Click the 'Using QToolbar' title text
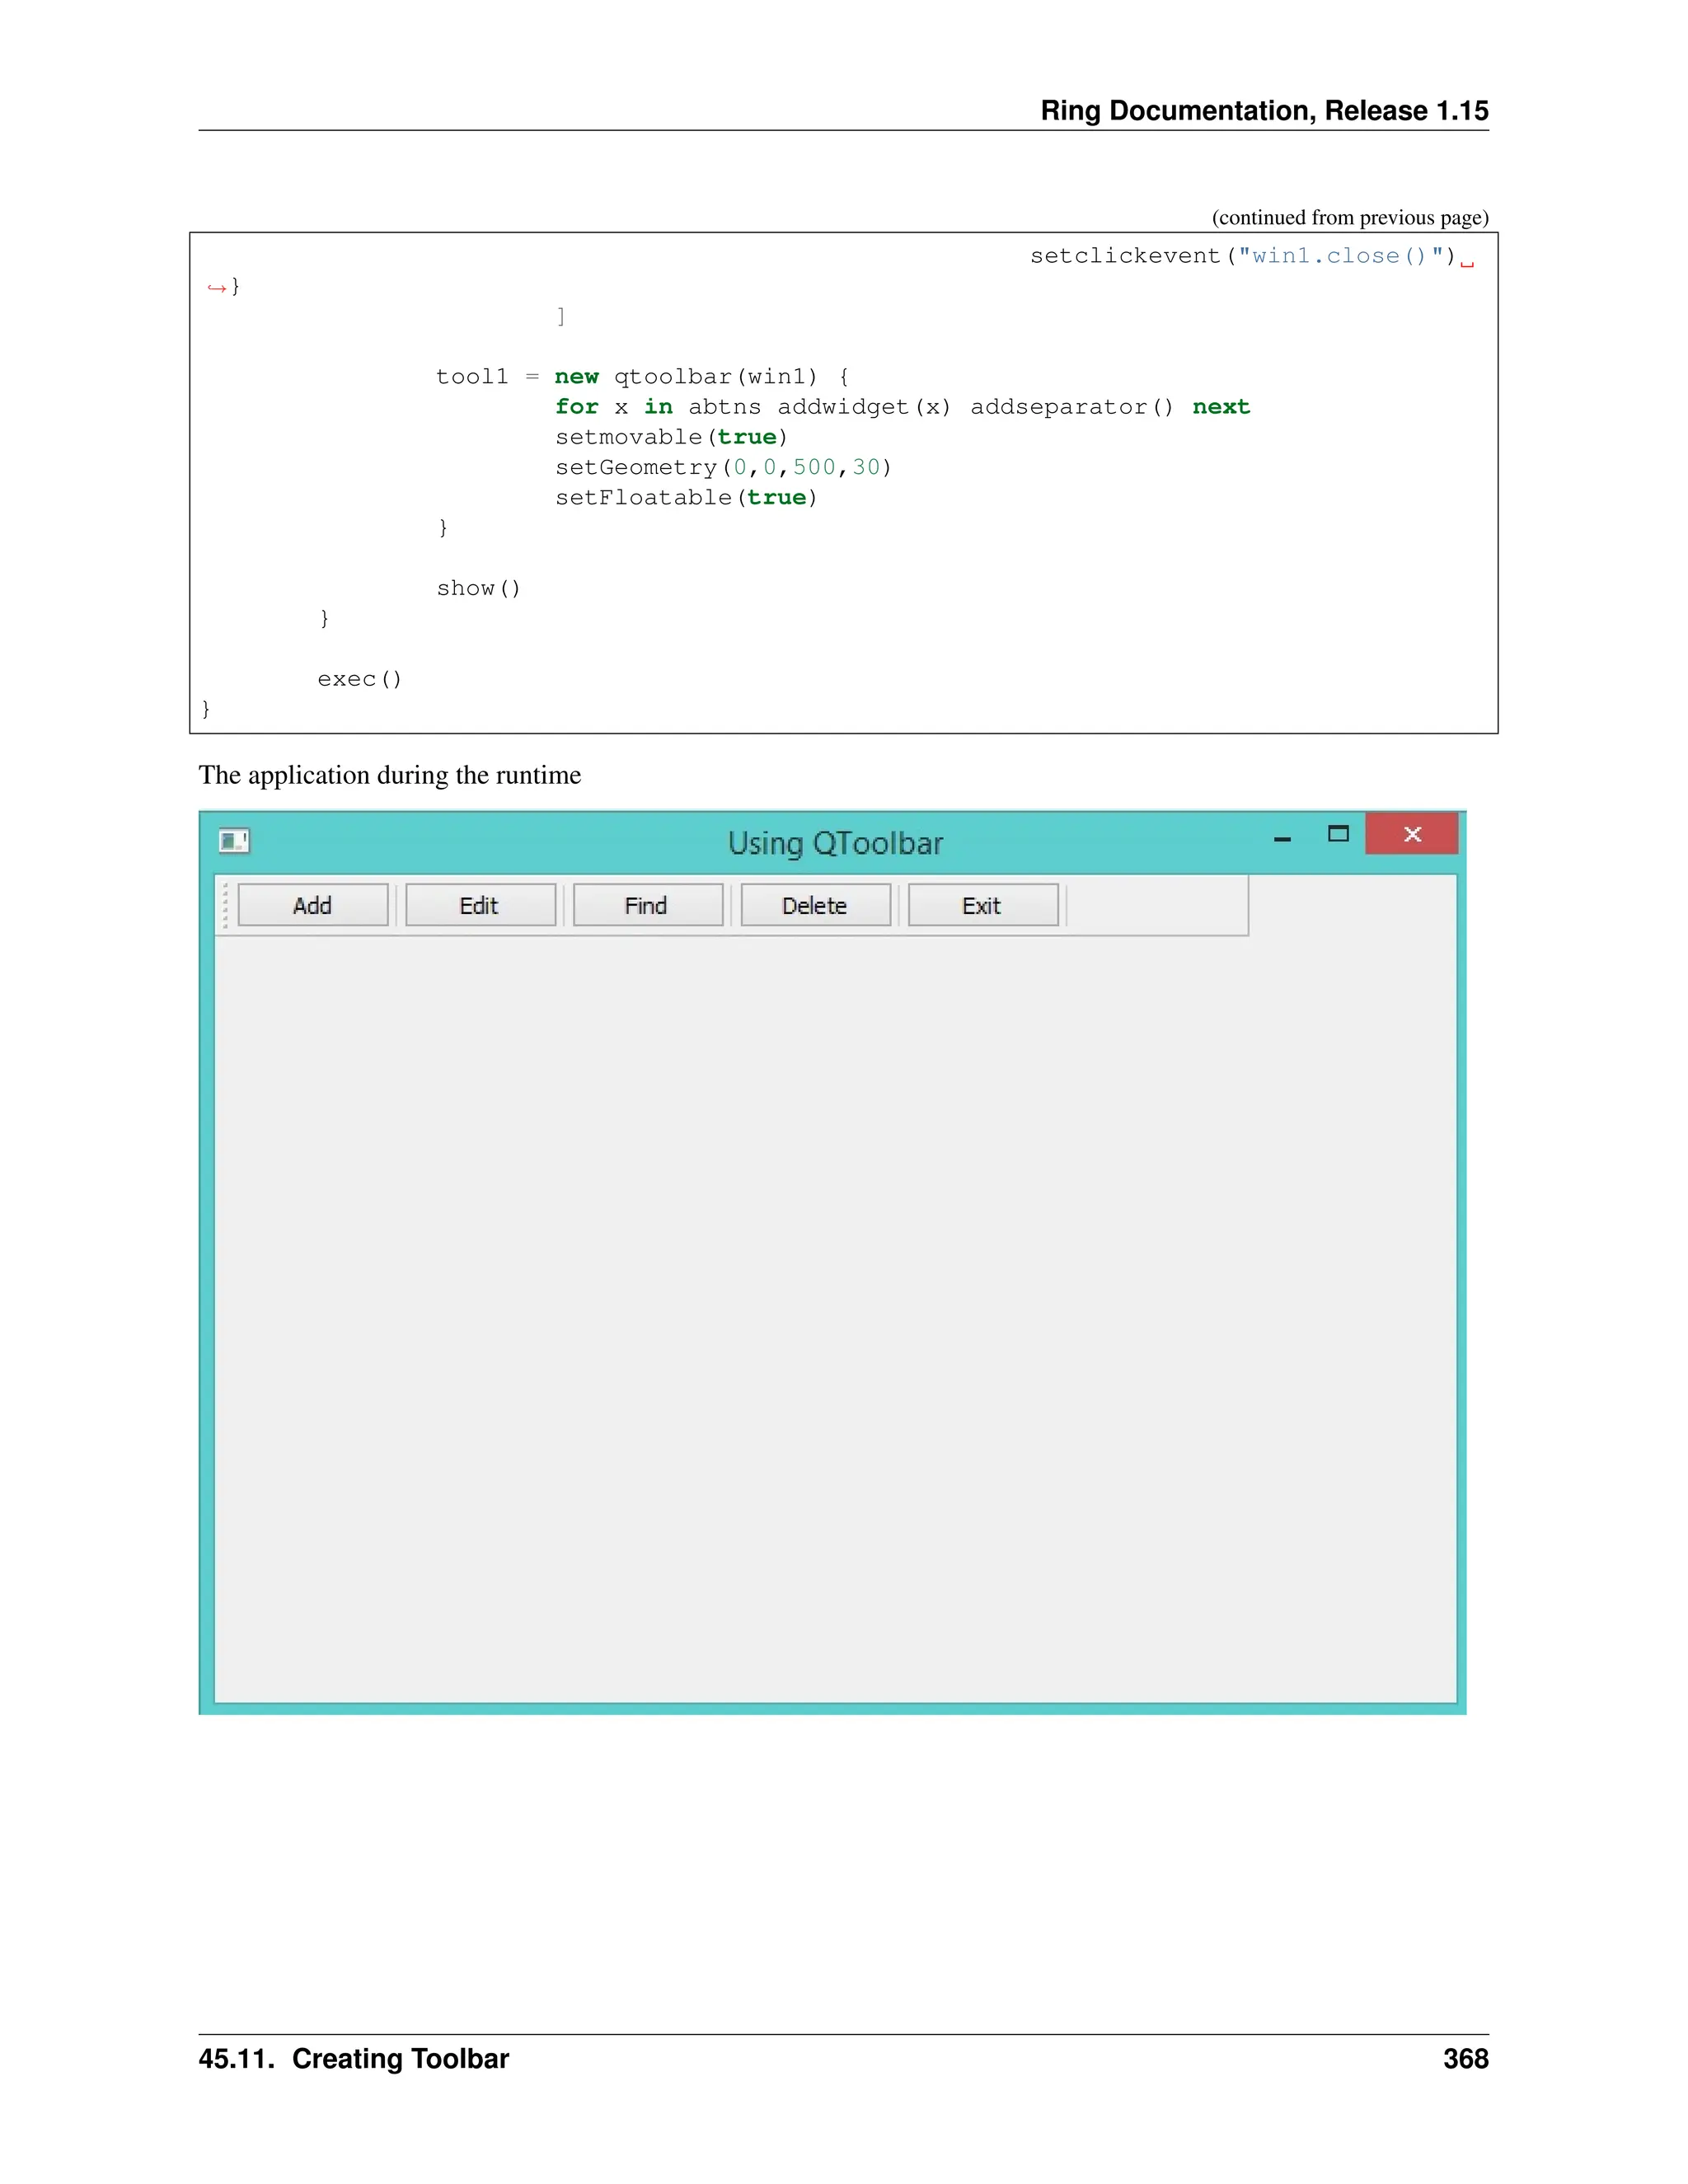The height and width of the screenshot is (2184, 1688). (x=835, y=843)
